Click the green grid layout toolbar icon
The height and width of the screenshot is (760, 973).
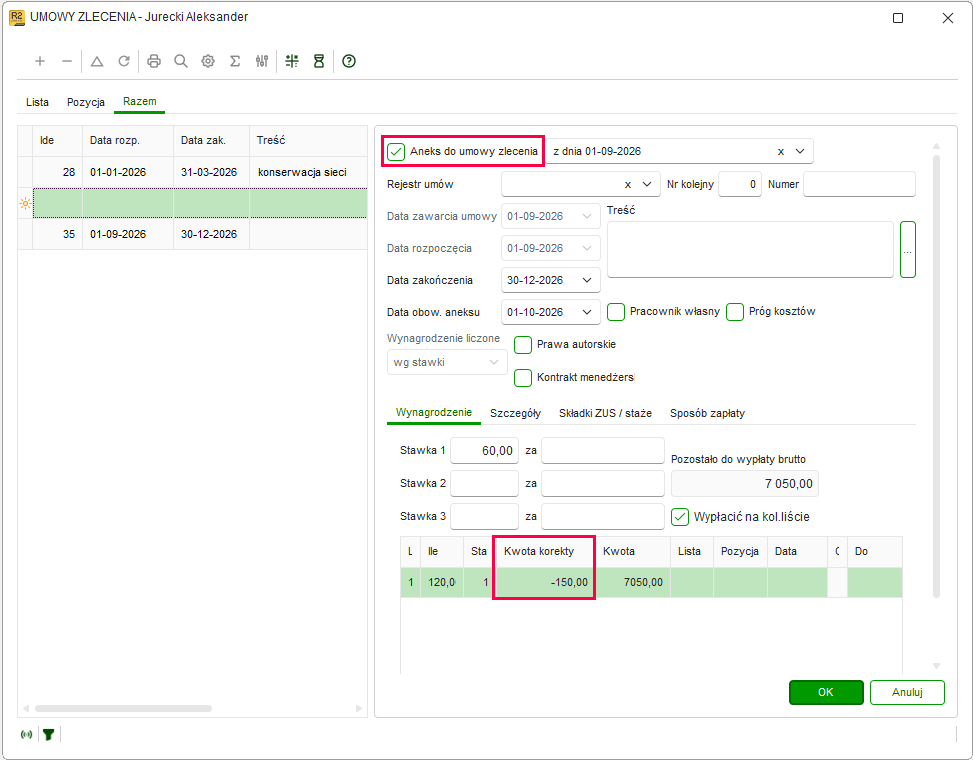coord(292,61)
